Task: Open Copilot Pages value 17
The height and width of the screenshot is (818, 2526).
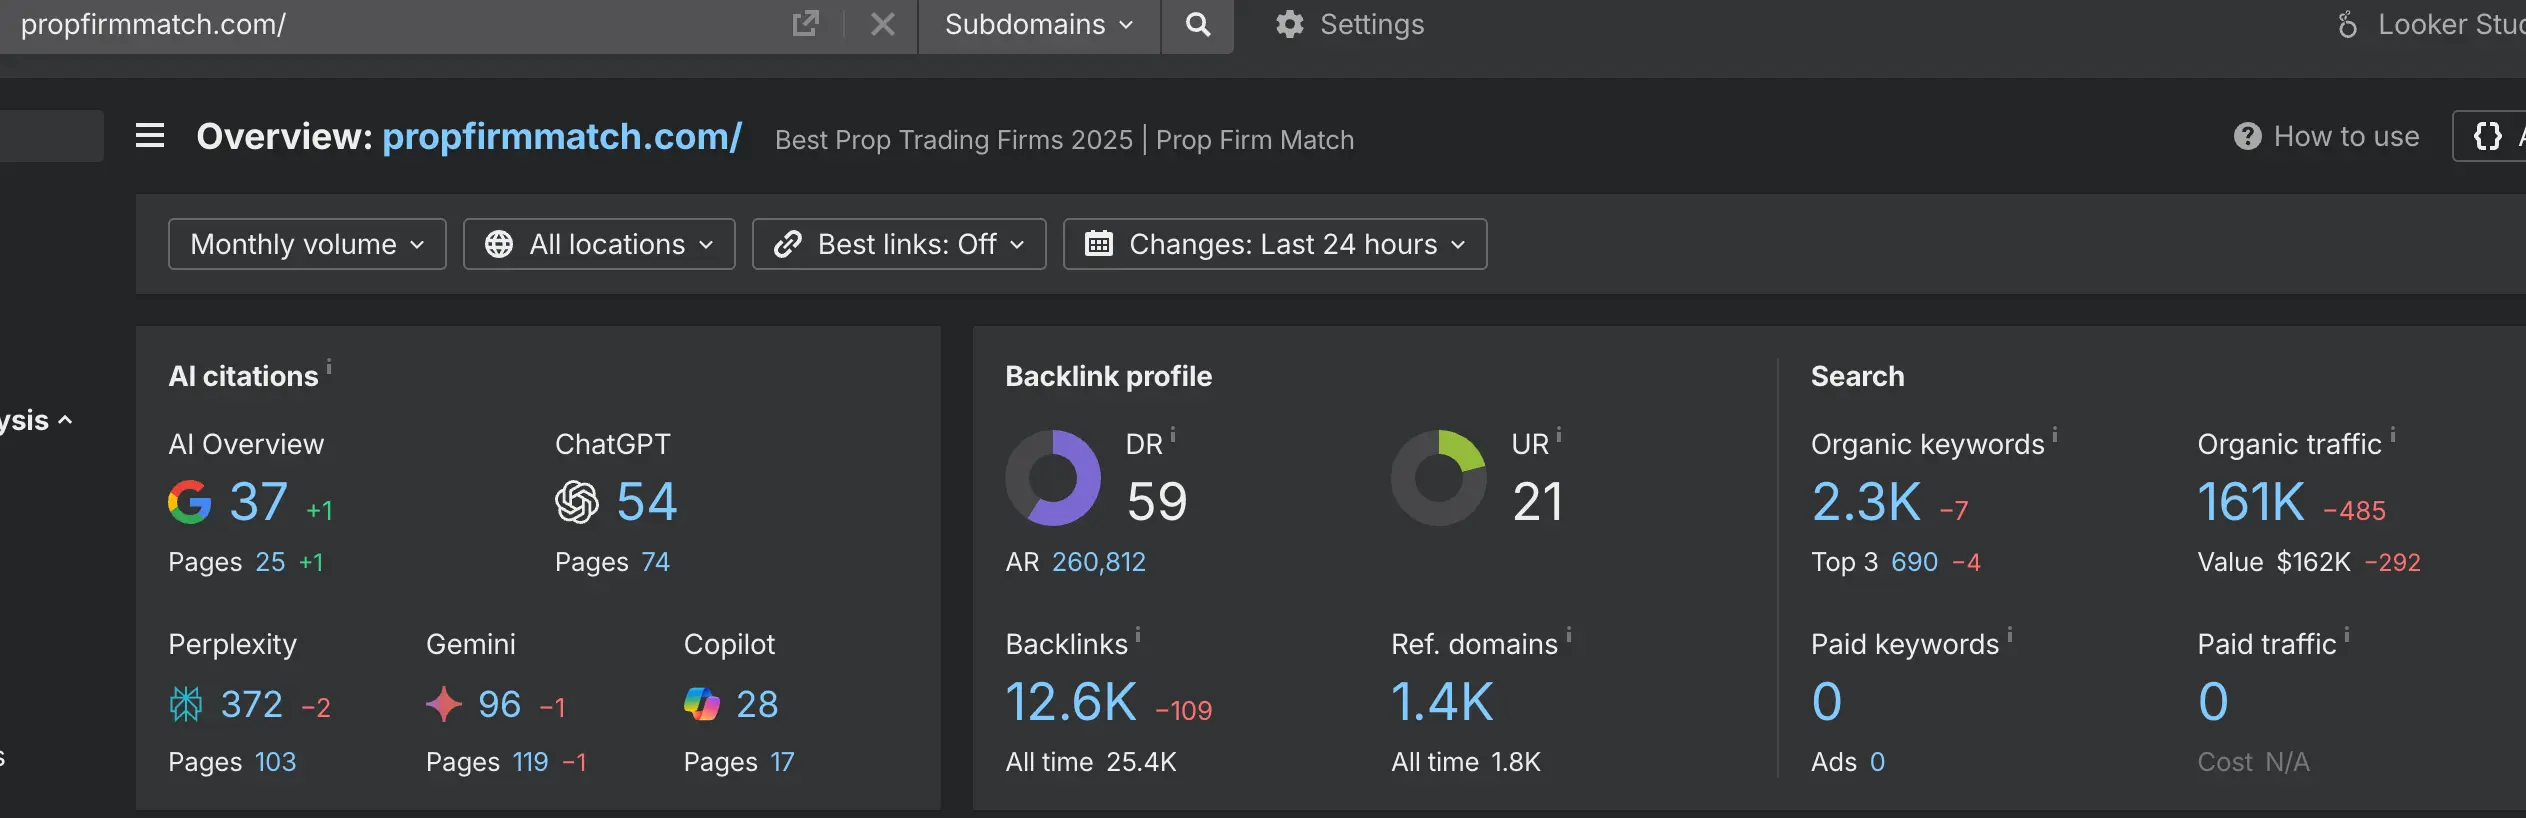Action: click(x=783, y=762)
